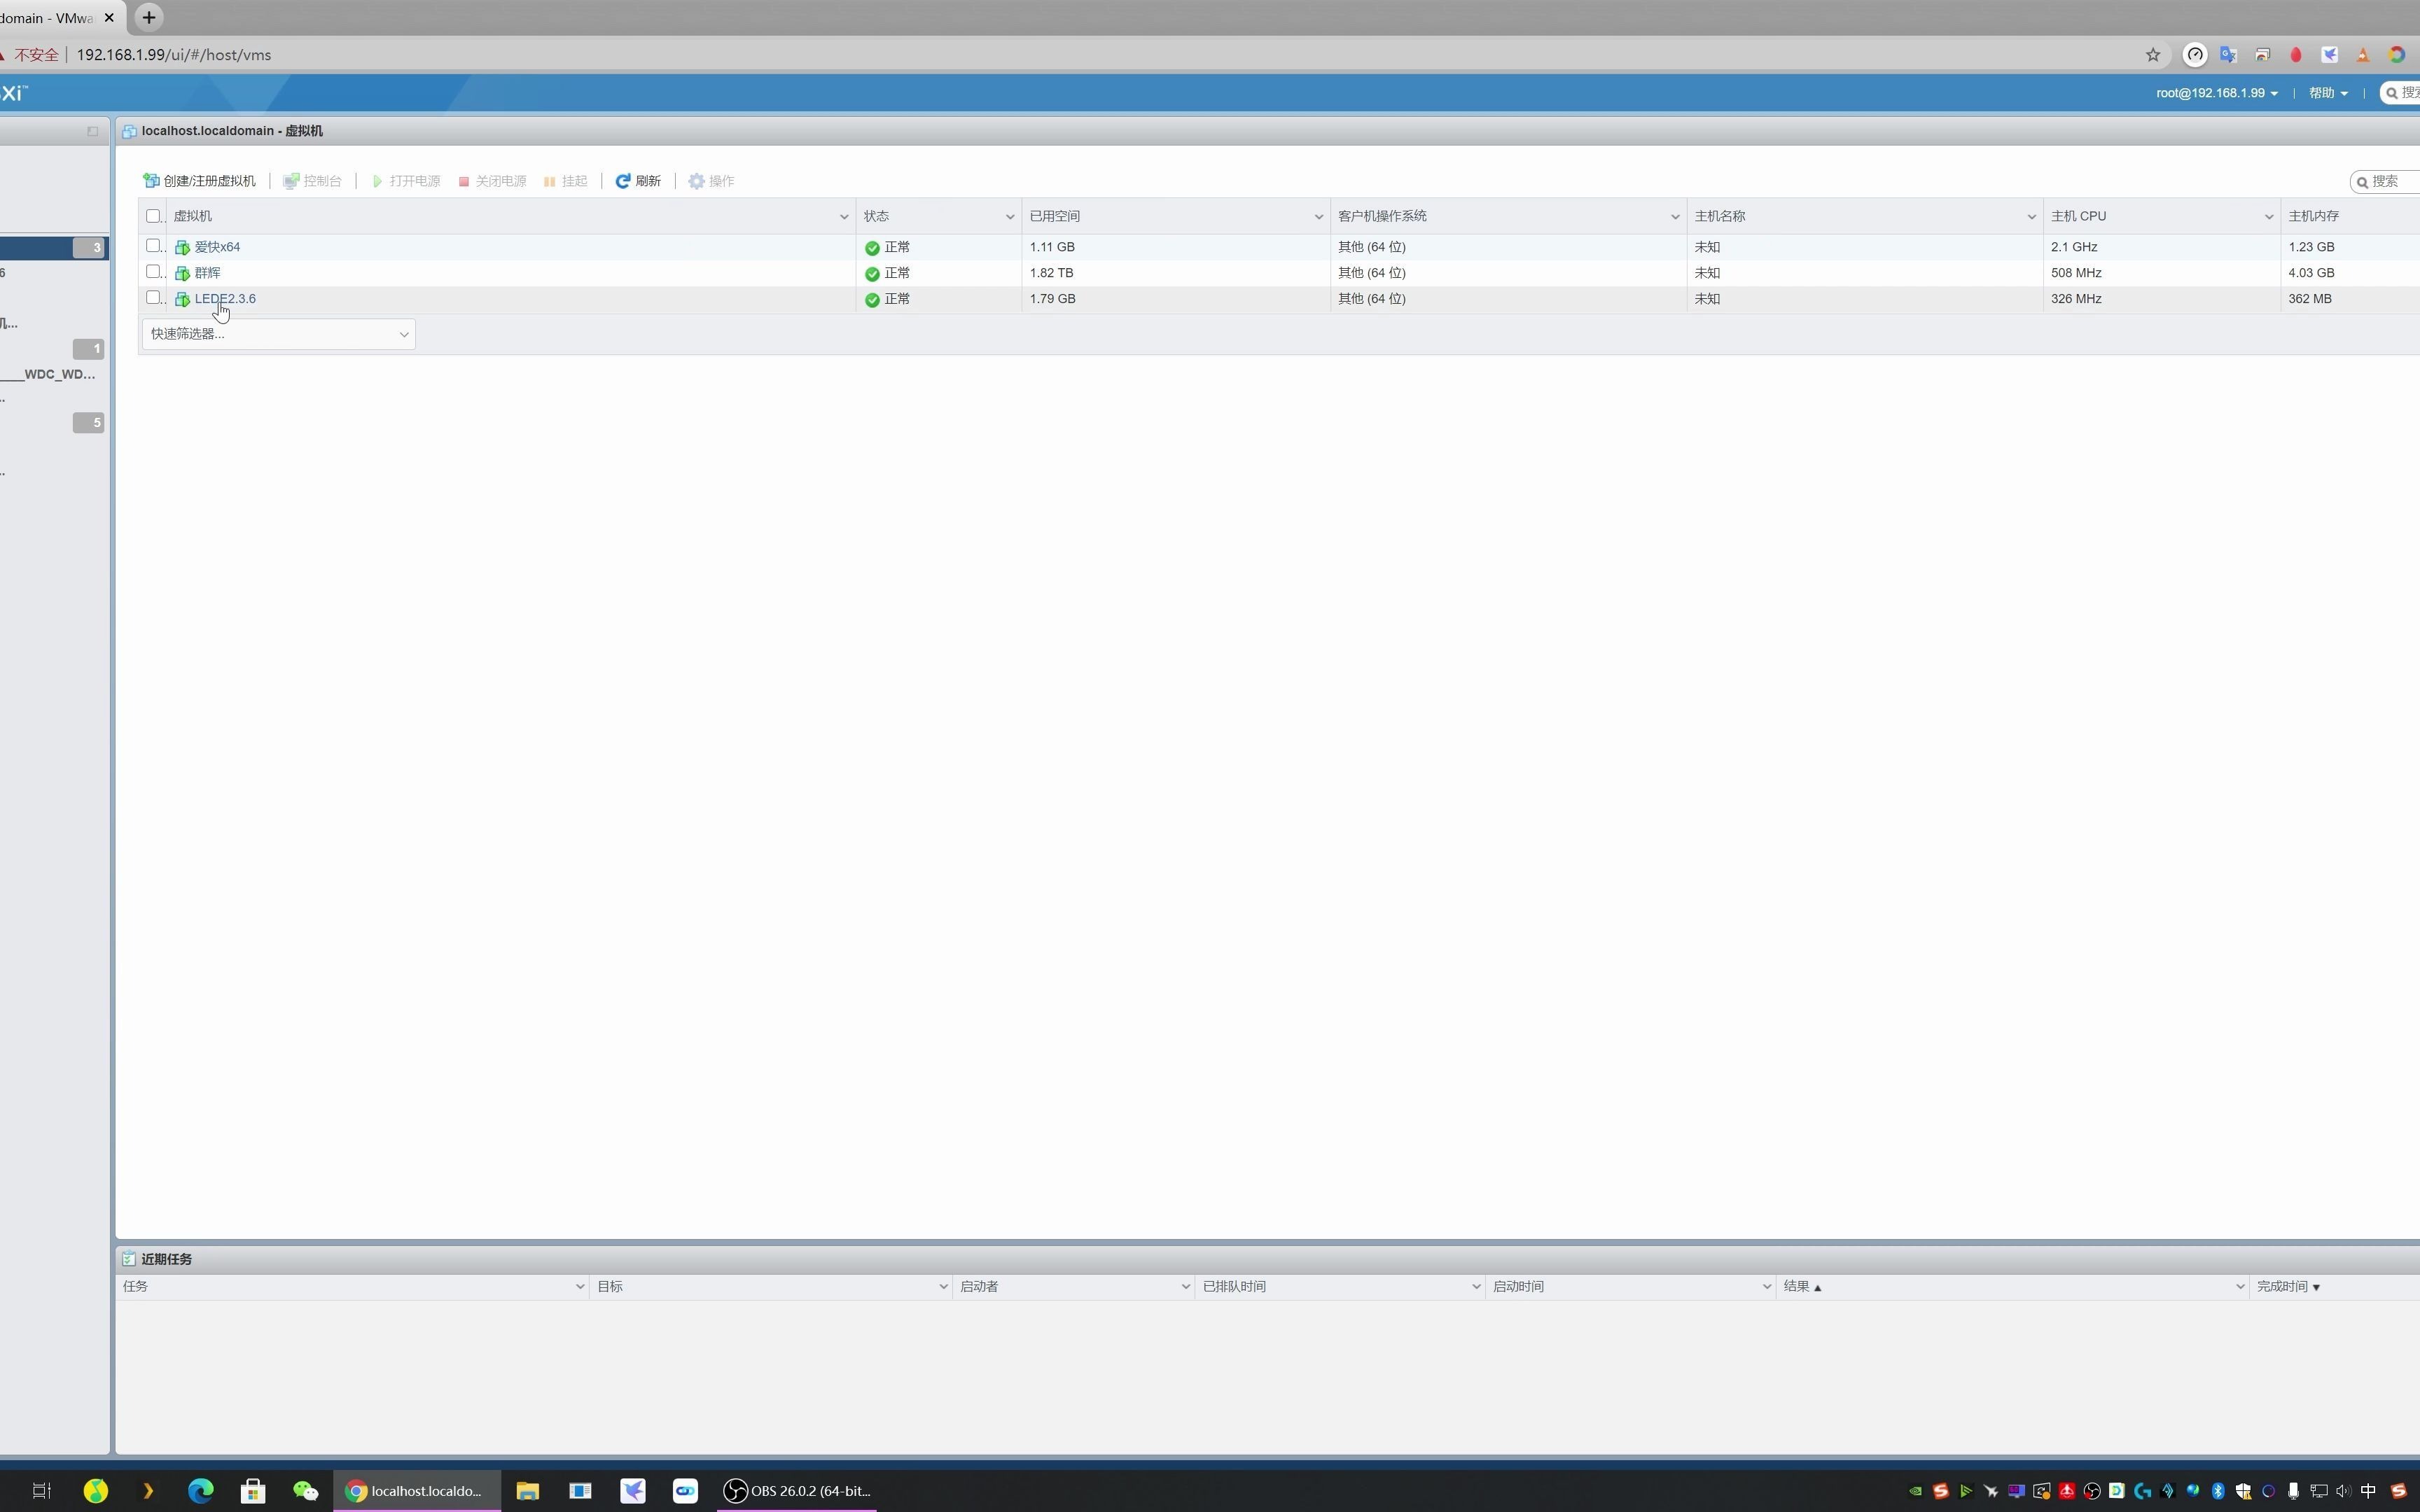Viewport: 2420px width, 1512px height.
Task: Open the 爱快x64 virtual machine link
Action: [x=217, y=247]
